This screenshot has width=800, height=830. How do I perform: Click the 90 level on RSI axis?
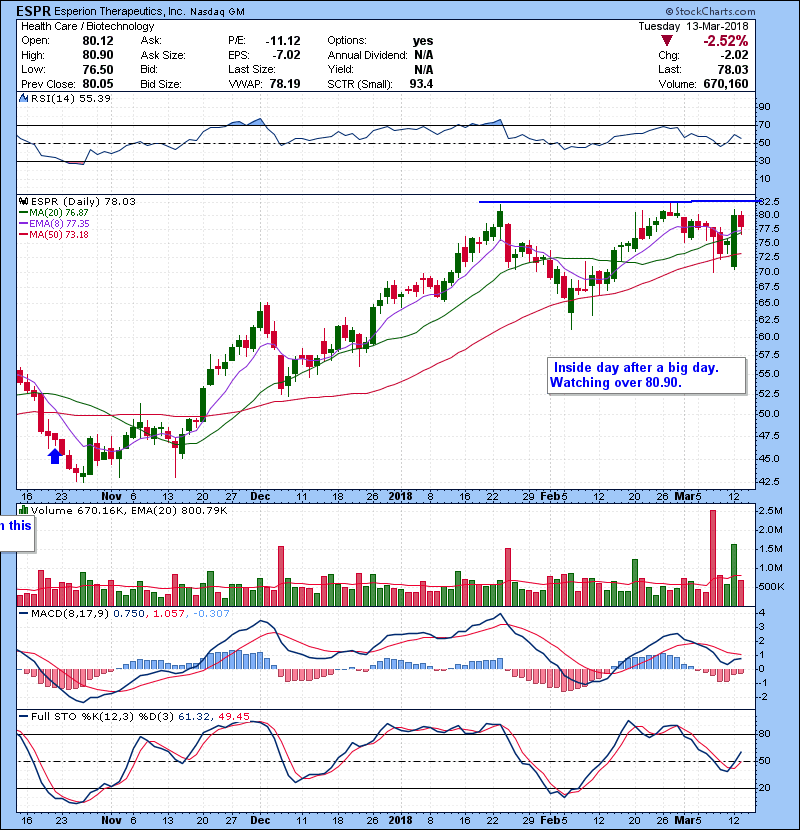pos(764,106)
